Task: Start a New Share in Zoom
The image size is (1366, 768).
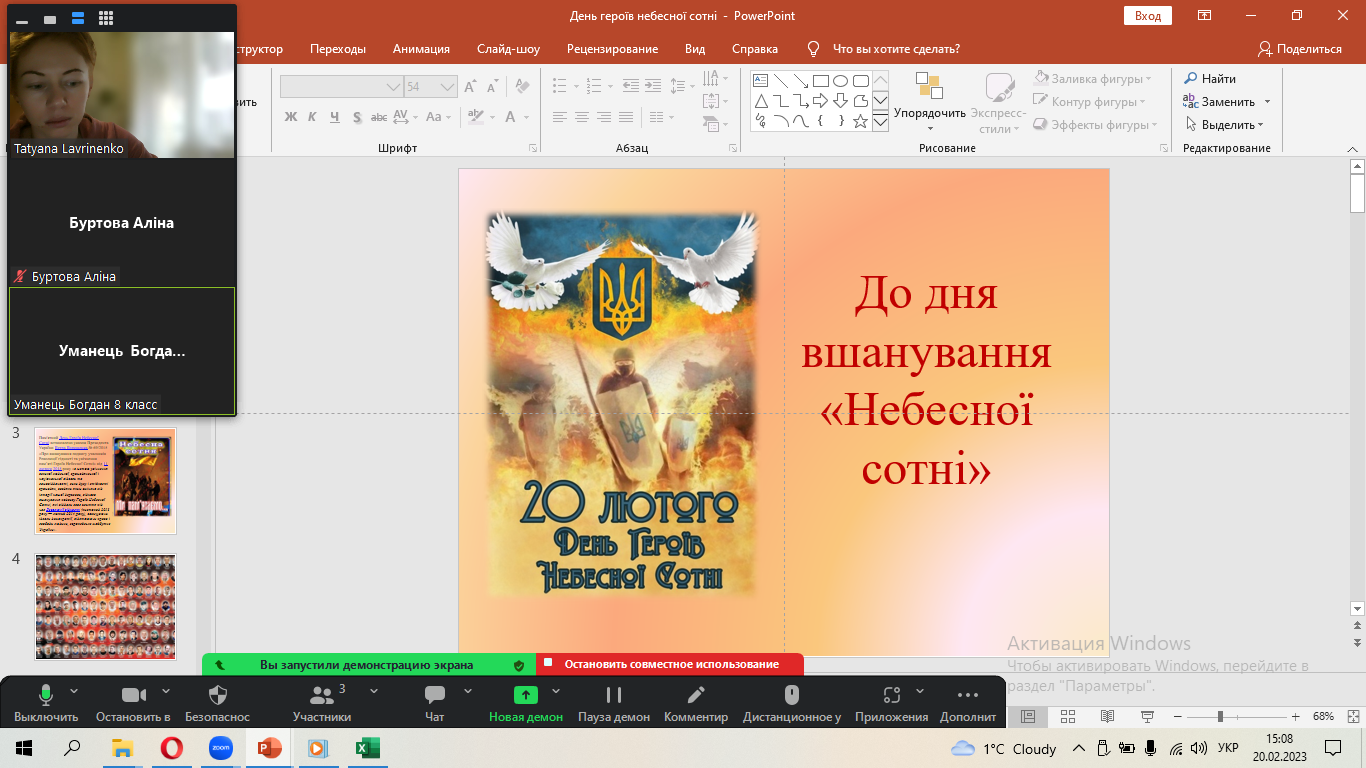Action: coord(525,696)
